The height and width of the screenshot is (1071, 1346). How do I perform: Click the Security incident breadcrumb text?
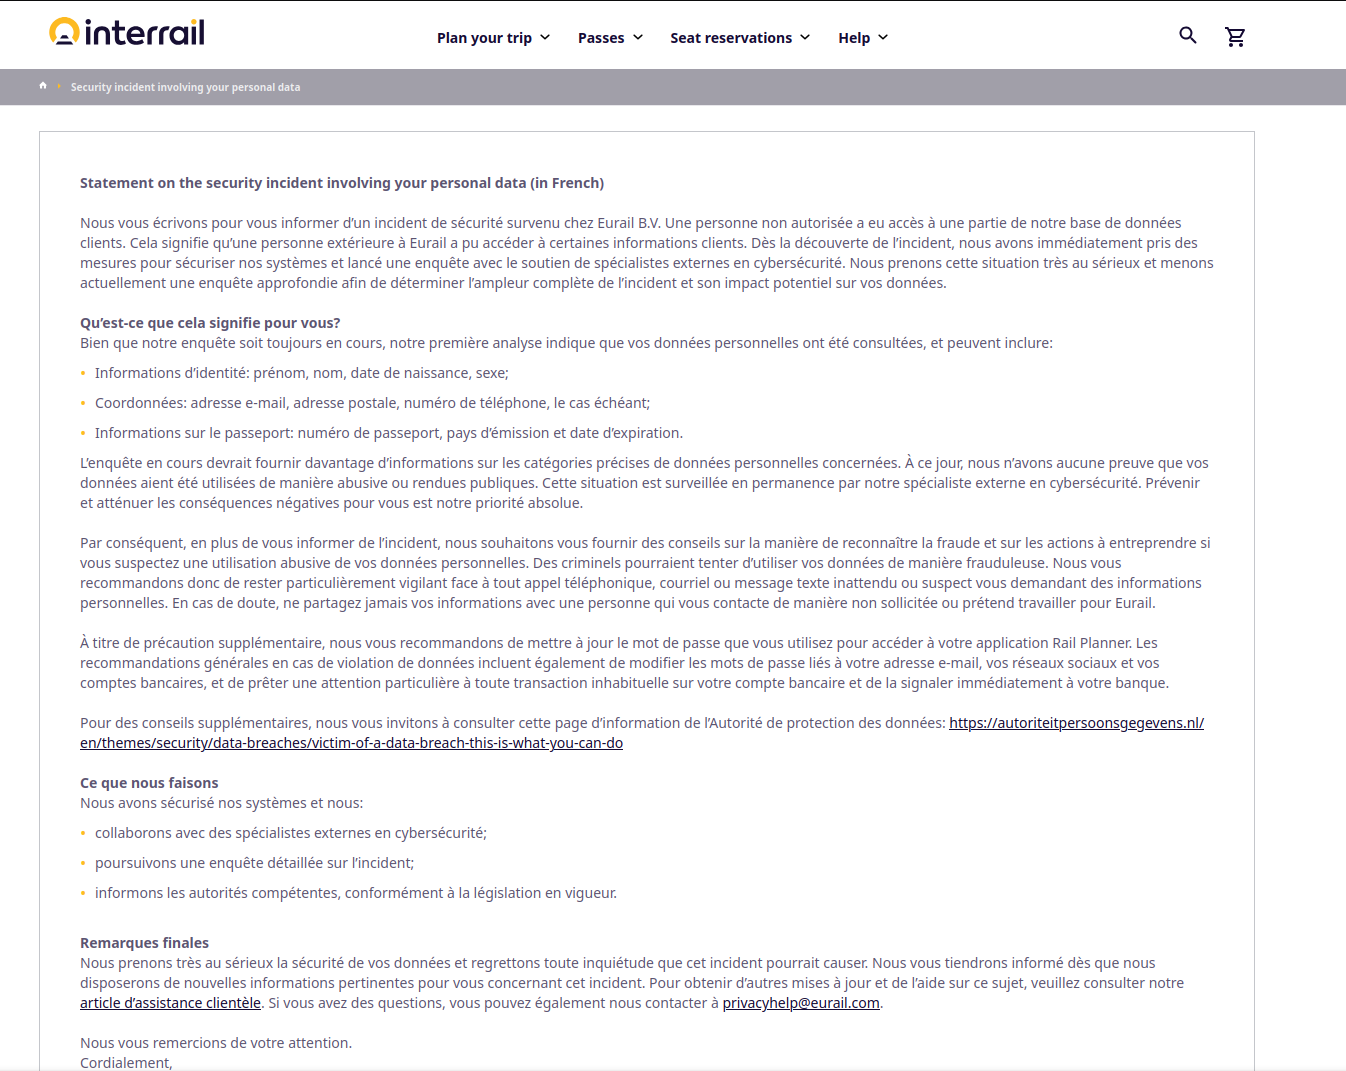185,87
